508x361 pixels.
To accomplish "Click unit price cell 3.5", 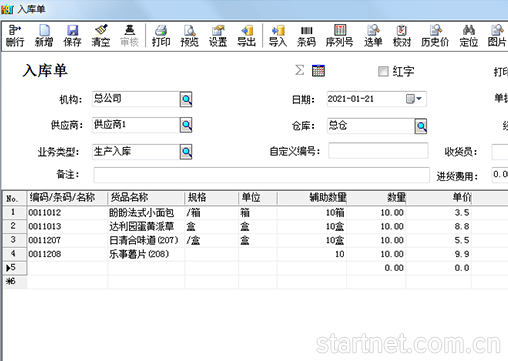I will [439, 212].
